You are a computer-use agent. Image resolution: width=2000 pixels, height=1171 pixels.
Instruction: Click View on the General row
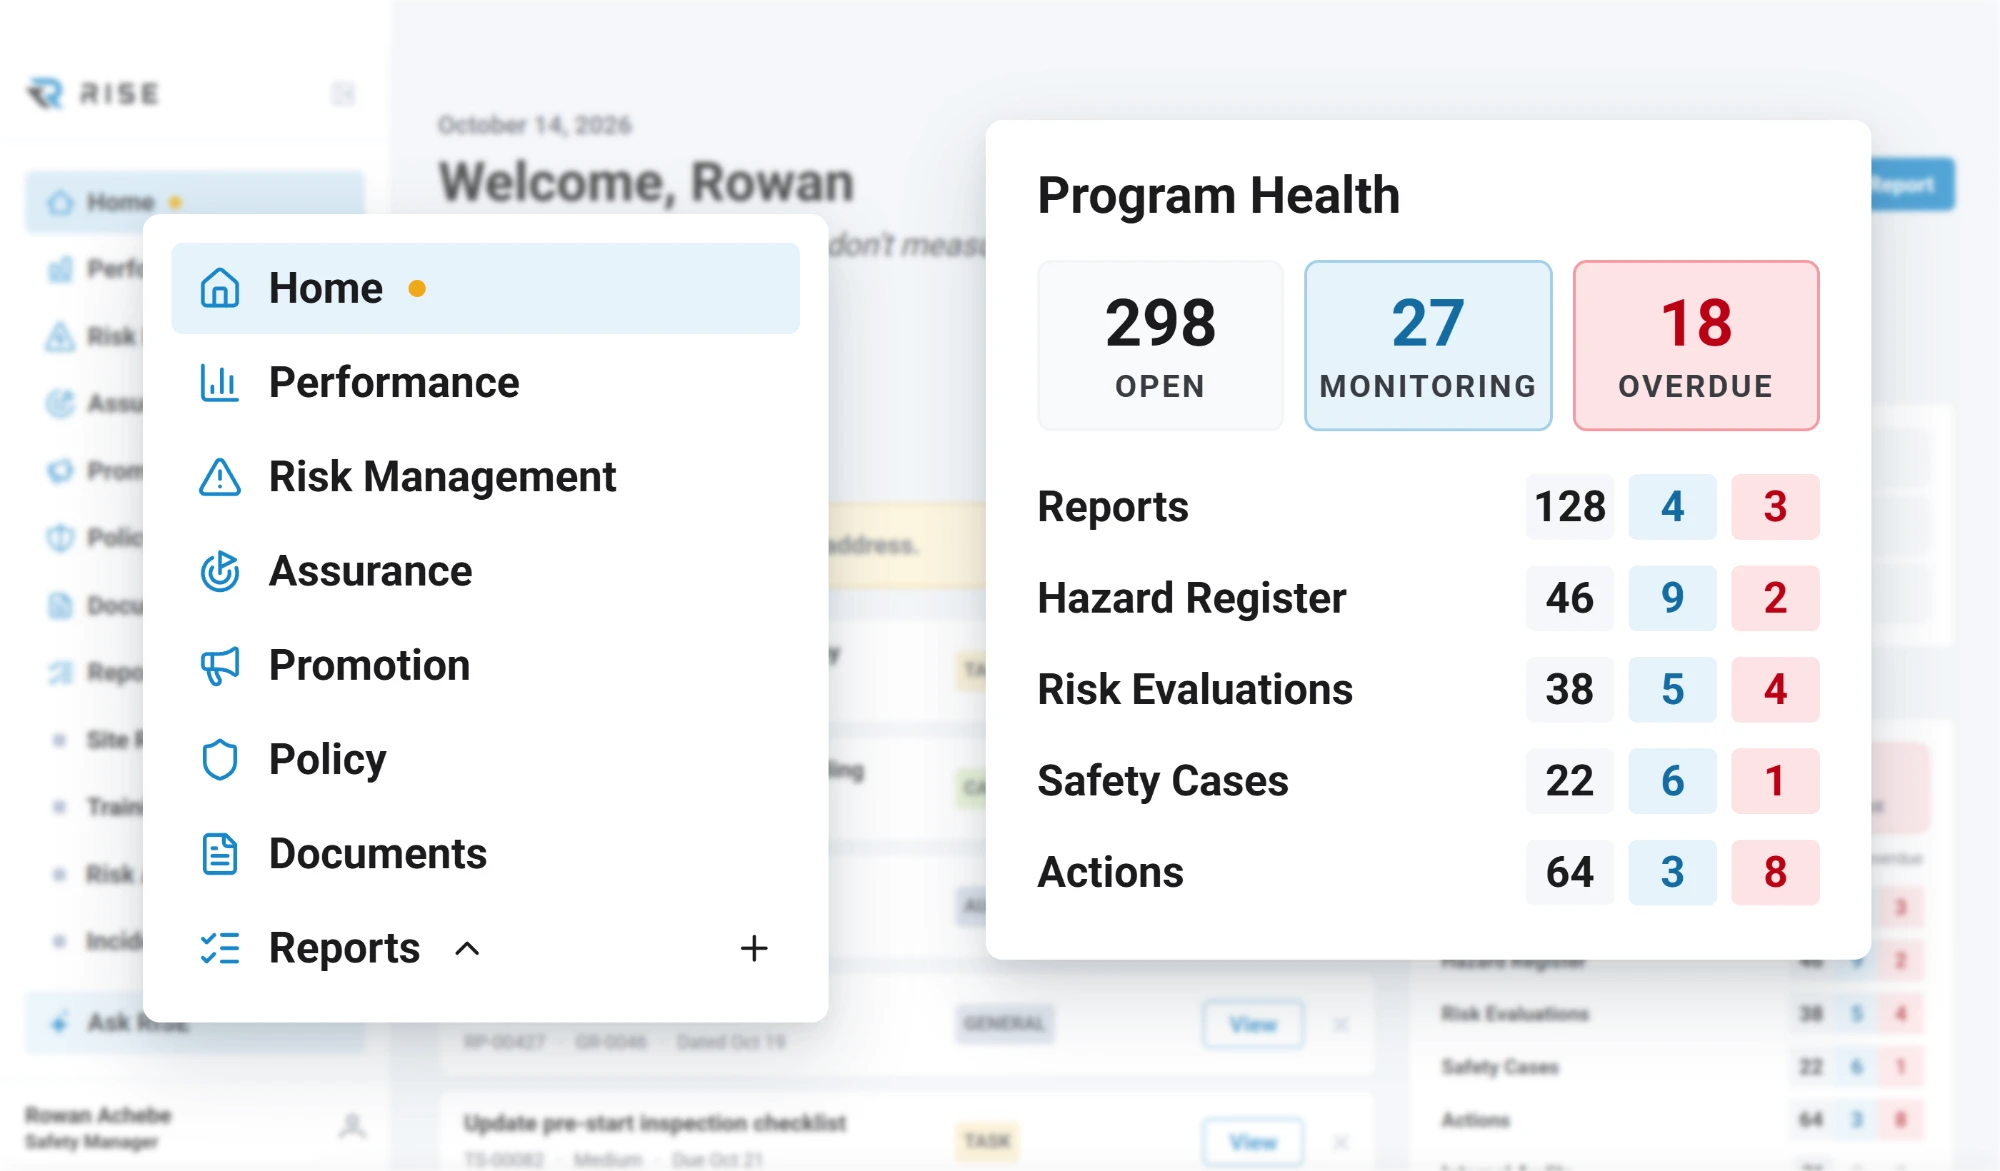[1253, 1024]
